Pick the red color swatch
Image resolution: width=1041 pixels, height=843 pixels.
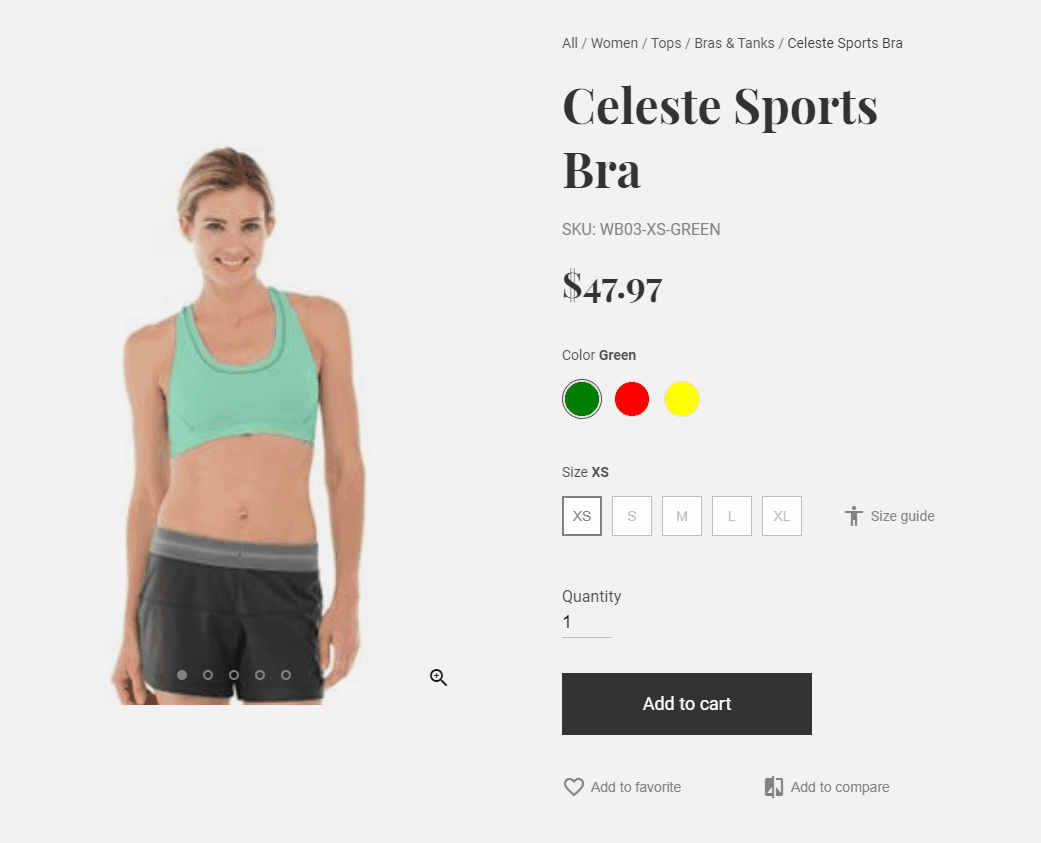tap(631, 399)
